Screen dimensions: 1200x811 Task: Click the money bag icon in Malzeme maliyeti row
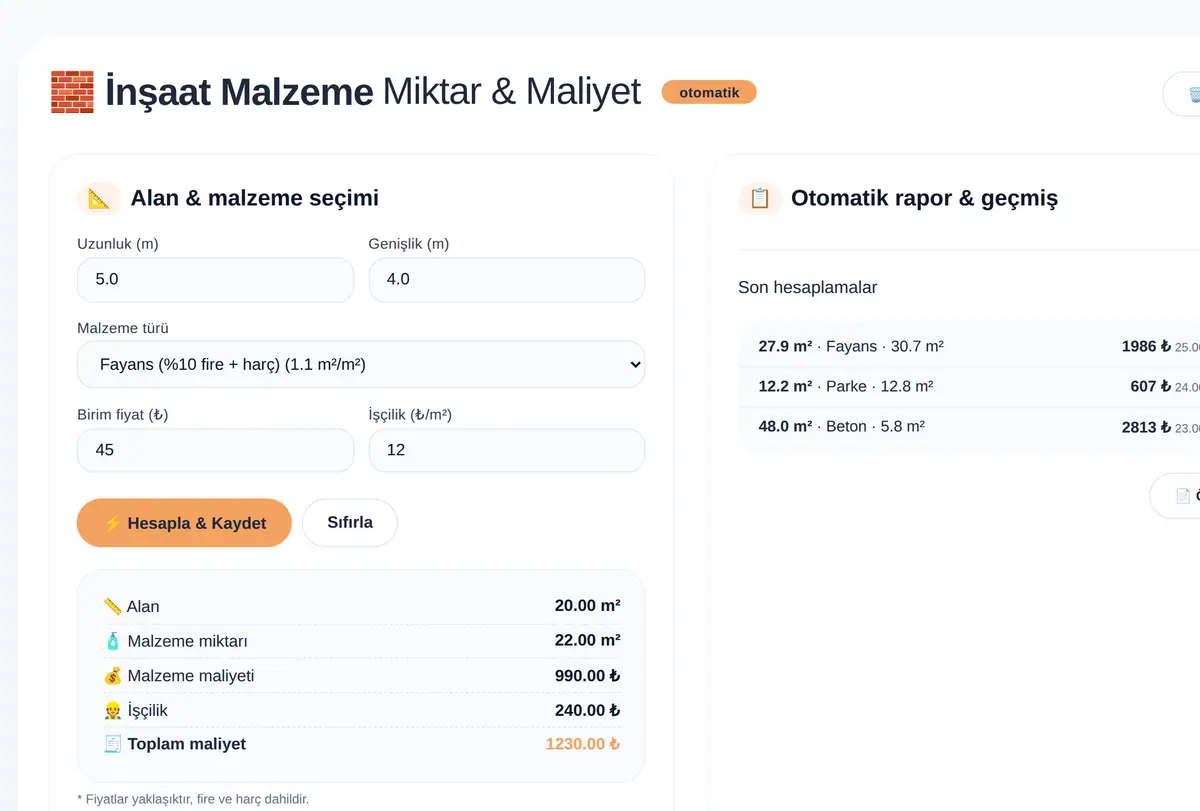point(113,676)
